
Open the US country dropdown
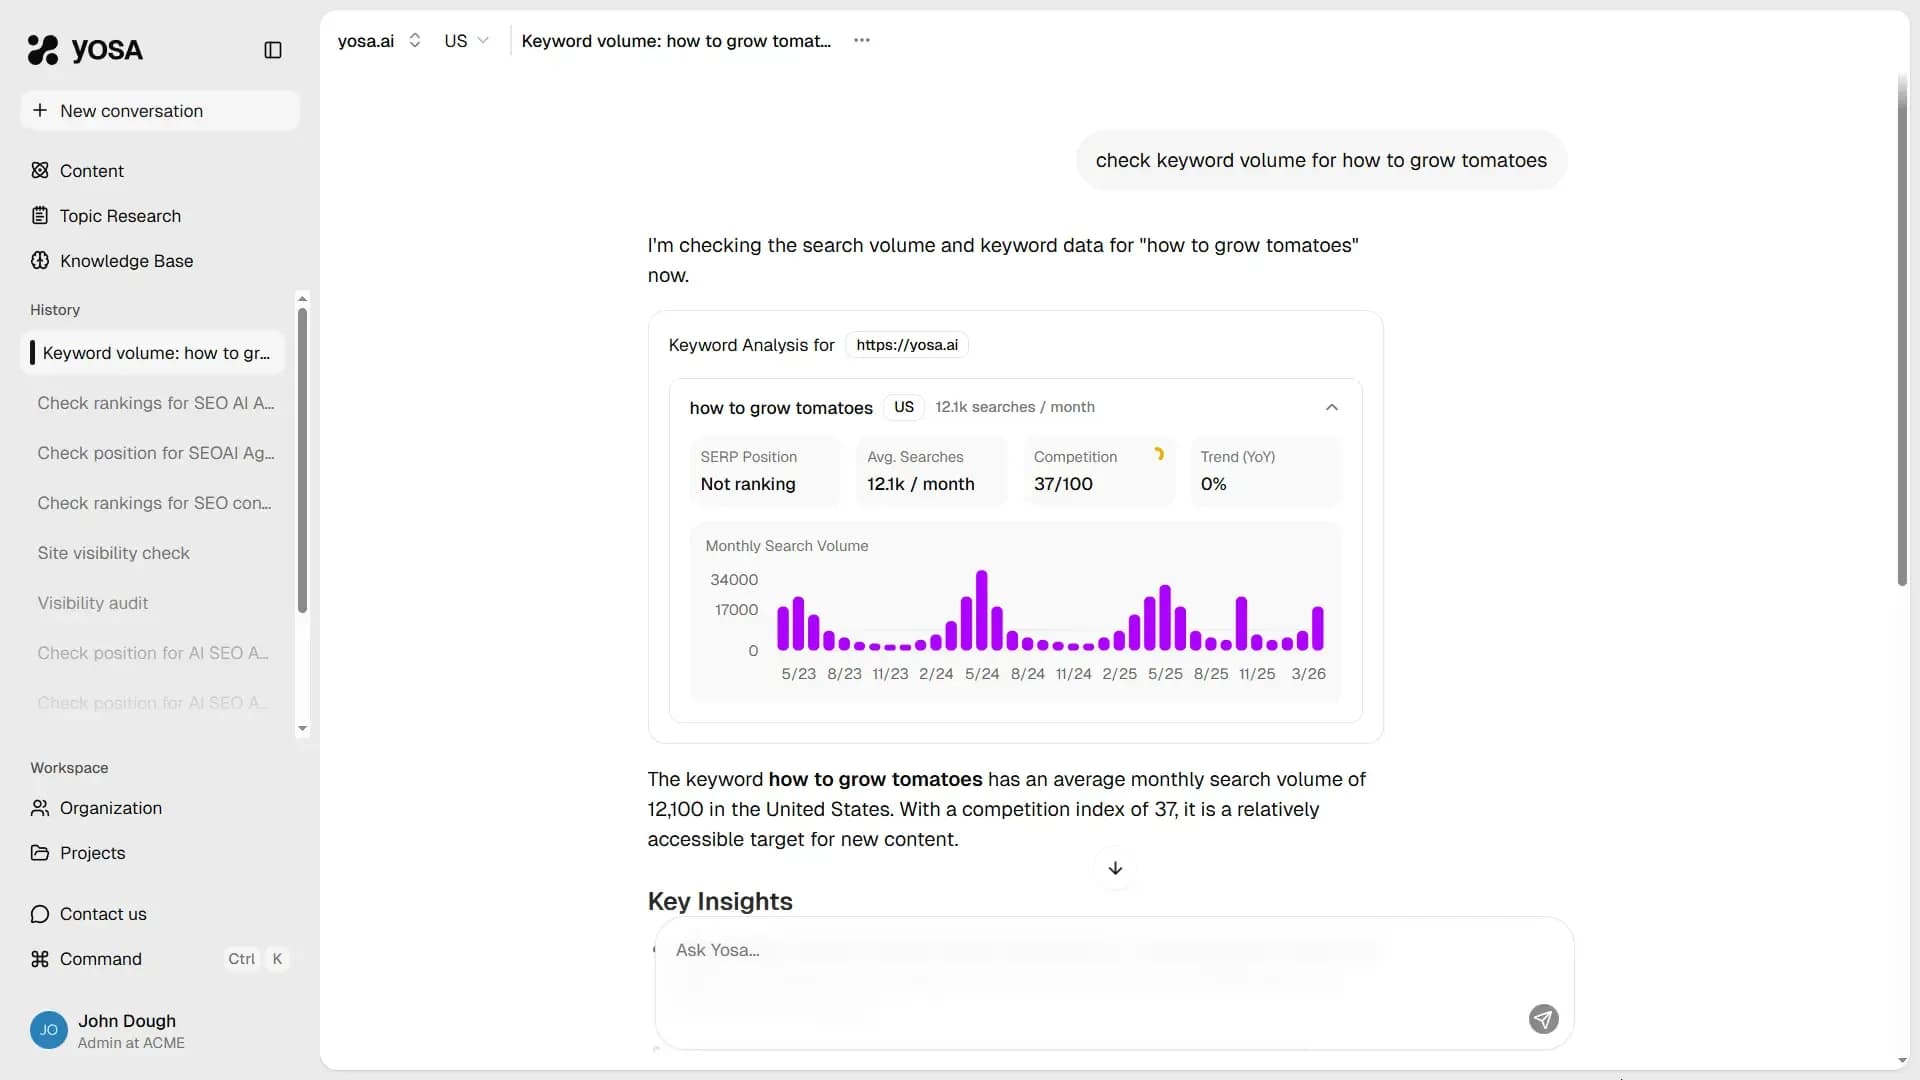click(466, 40)
